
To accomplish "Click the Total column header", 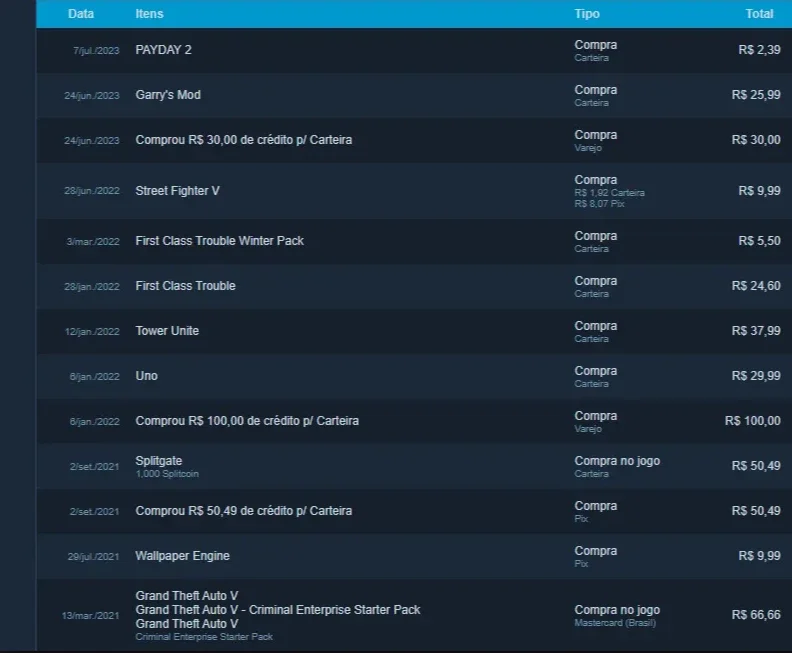I will (x=759, y=14).
